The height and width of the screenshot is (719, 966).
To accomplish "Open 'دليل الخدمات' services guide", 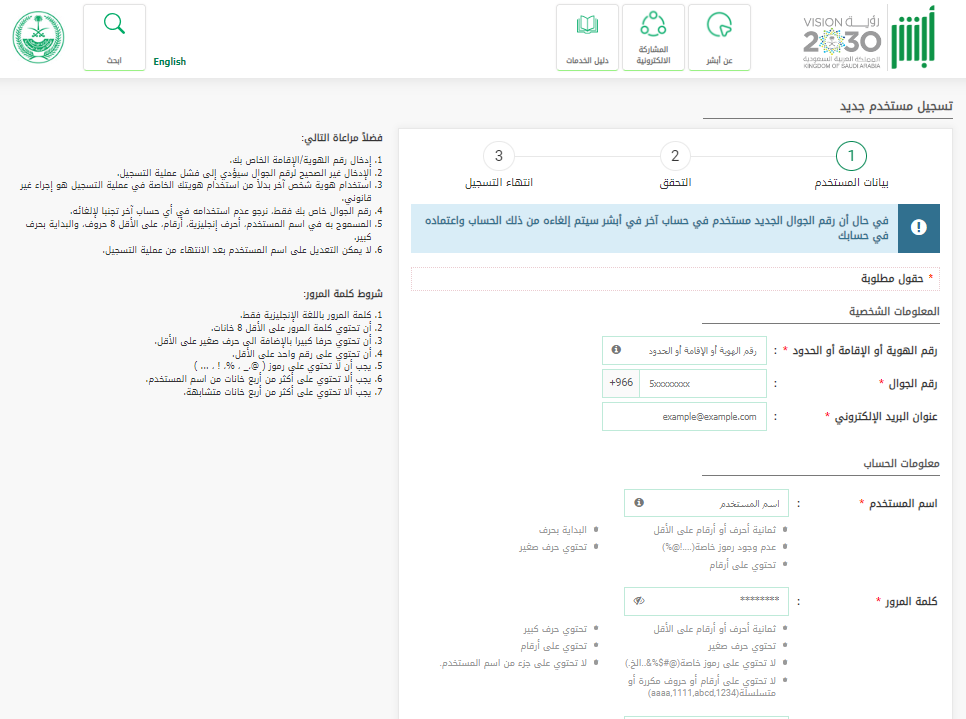I will point(588,38).
